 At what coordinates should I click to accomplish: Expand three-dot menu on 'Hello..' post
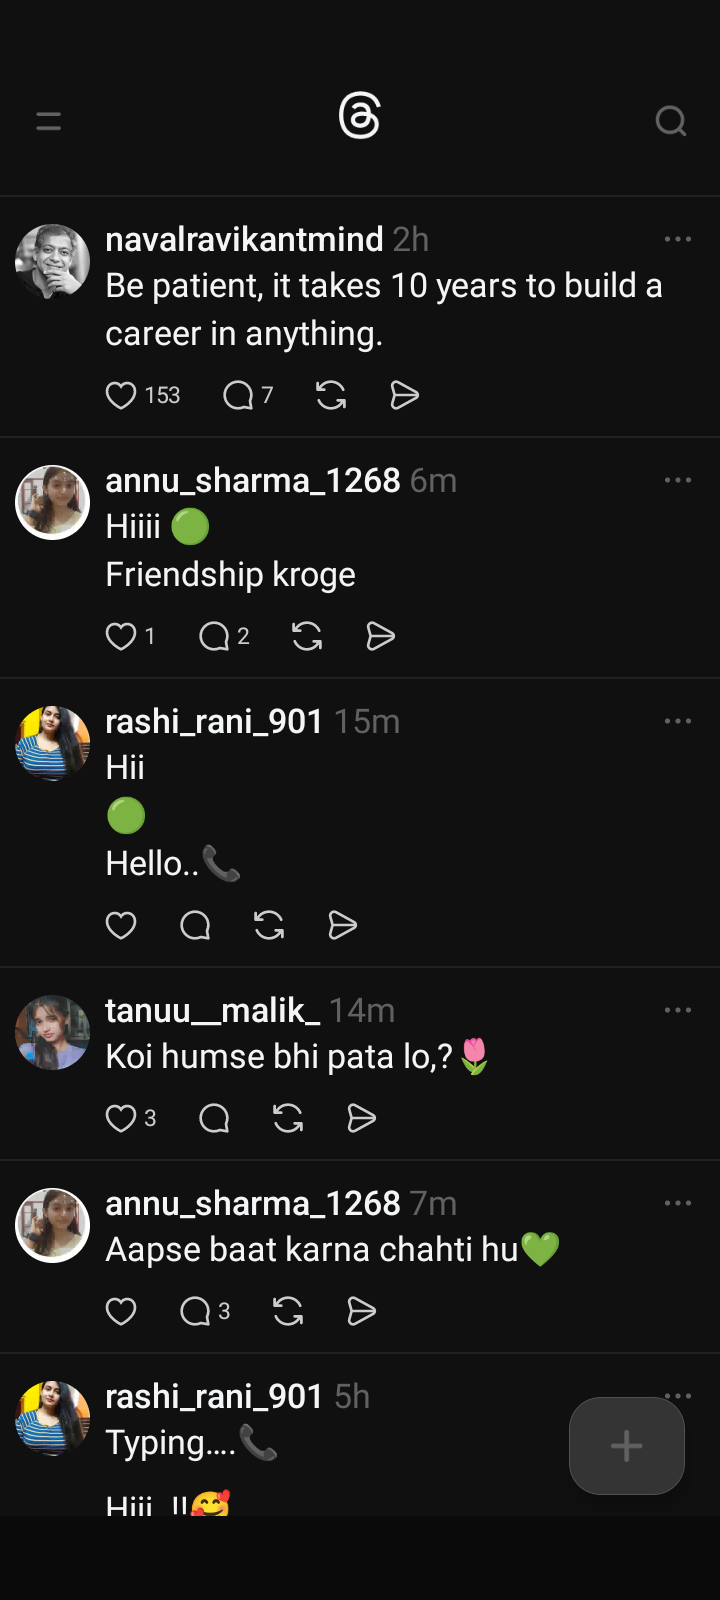pyautogui.click(x=677, y=721)
